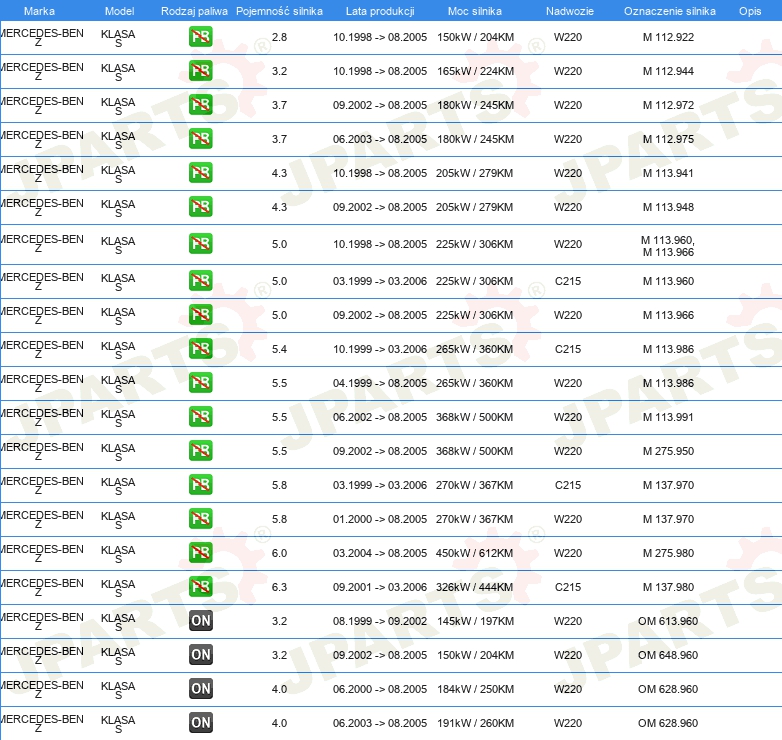Image resolution: width=782 pixels, height=740 pixels.
Task: Select the M 113.991 engine code cell
Action: click(668, 417)
